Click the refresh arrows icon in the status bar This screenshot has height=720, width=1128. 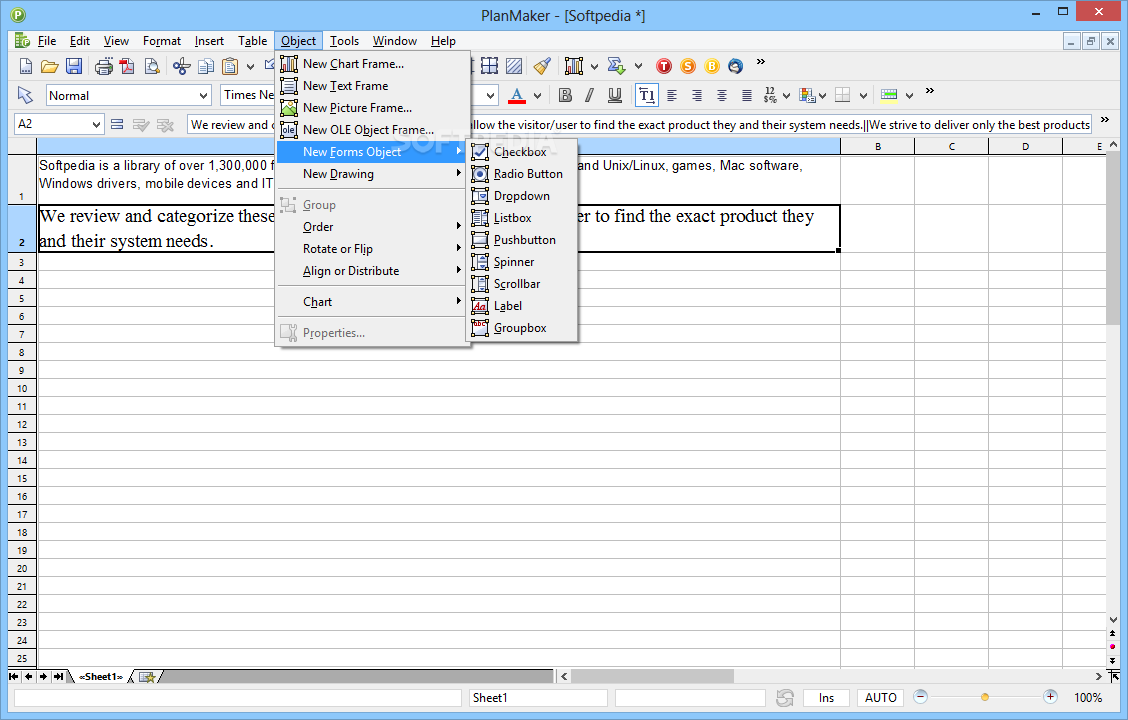[785, 698]
